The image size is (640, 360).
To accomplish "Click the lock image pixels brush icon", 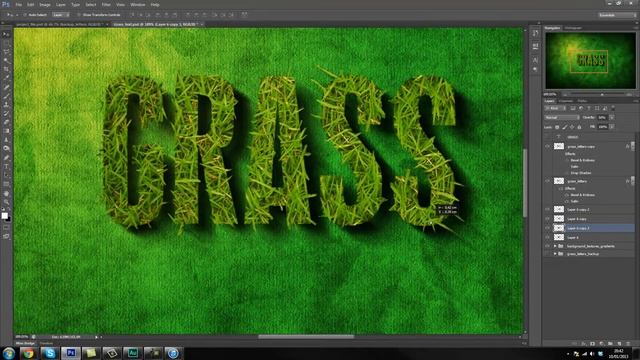I will tap(564, 127).
